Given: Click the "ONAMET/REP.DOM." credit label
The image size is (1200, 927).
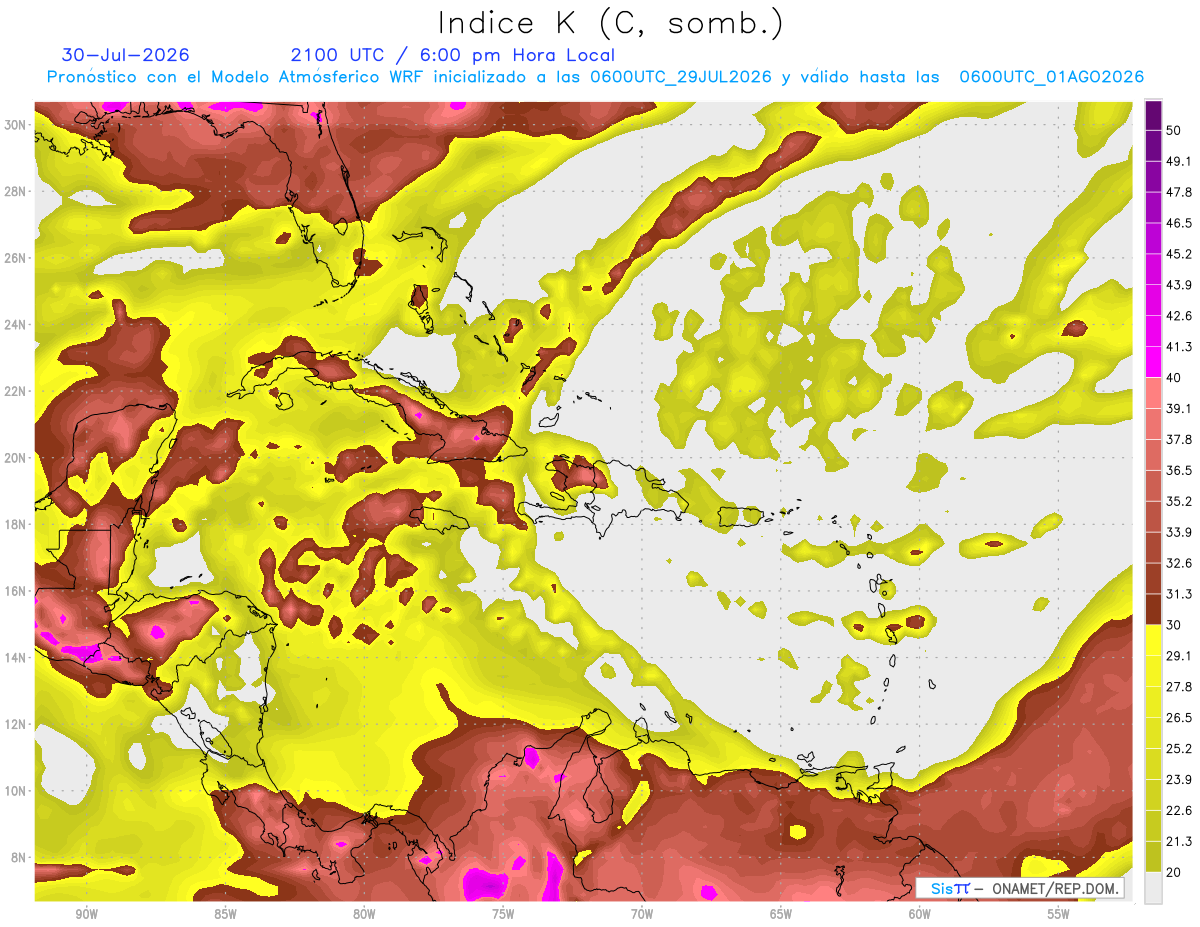Looking at the screenshot, I should point(1056,888).
